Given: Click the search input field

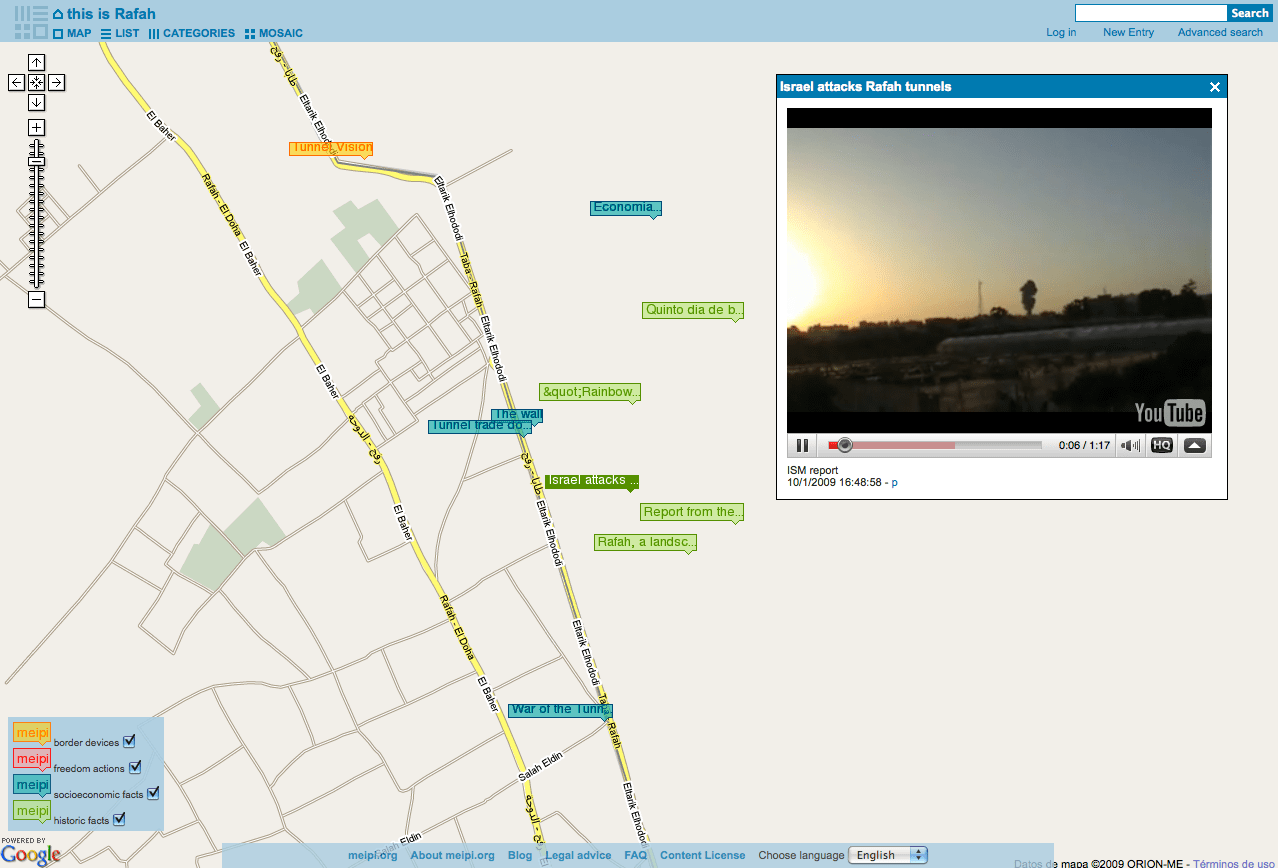Looking at the screenshot, I should click(x=1151, y=13).
